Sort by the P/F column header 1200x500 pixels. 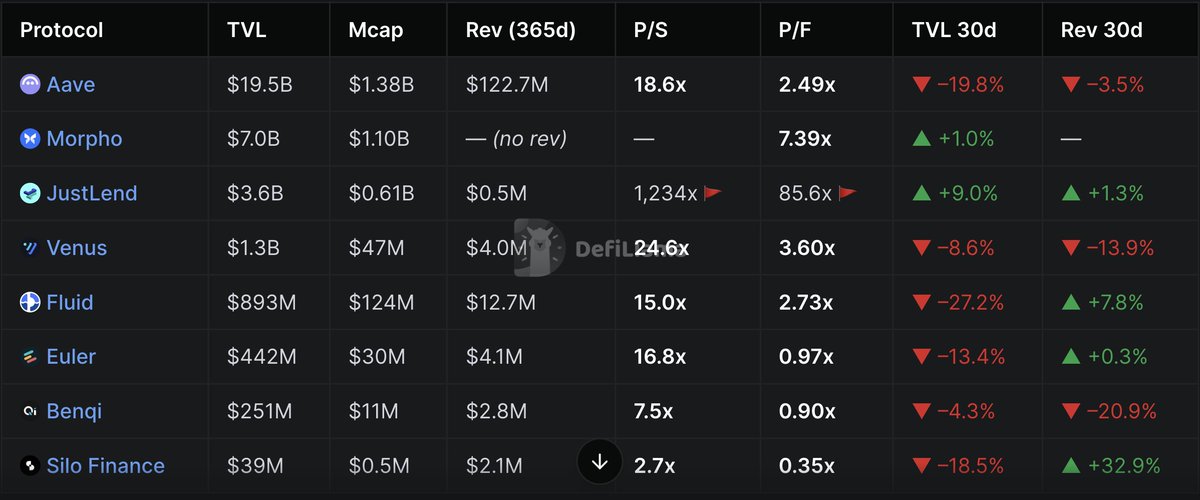(795, 30)
